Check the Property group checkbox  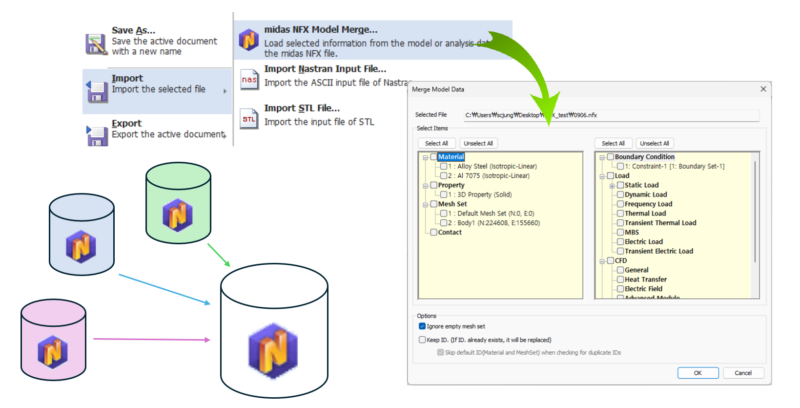click(434, 185)
